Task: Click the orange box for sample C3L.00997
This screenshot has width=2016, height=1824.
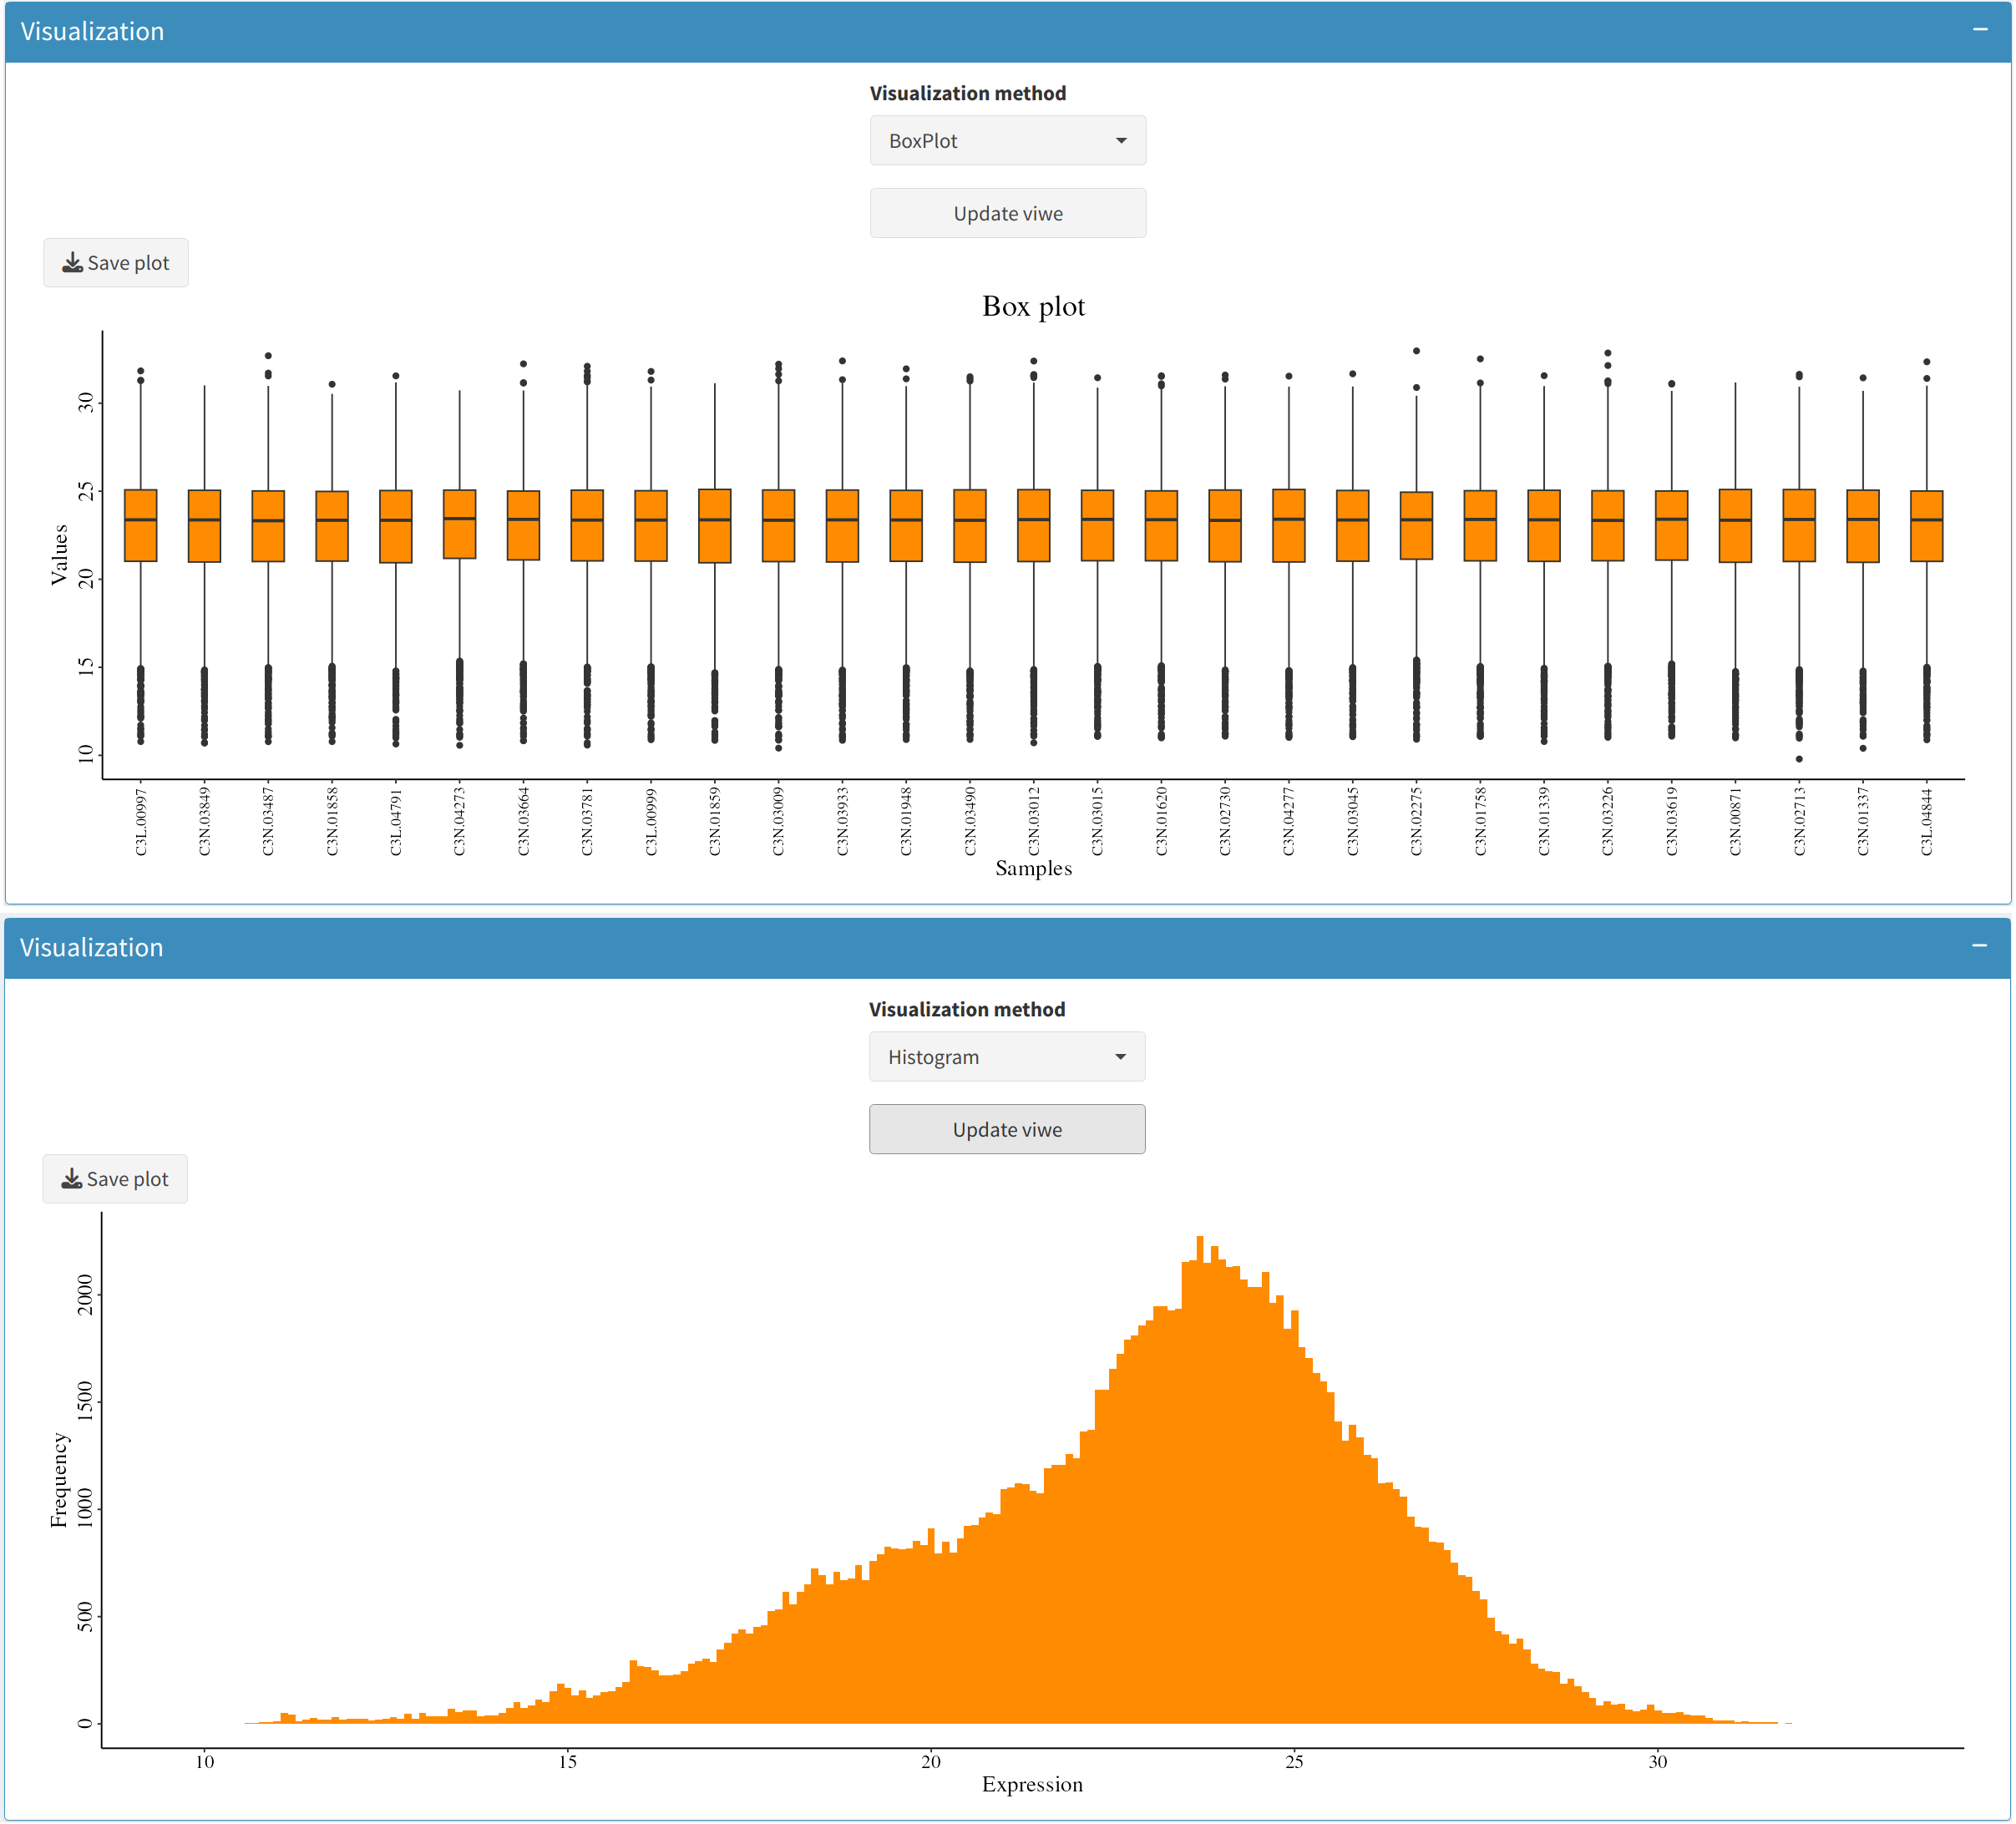Action: 141,525
